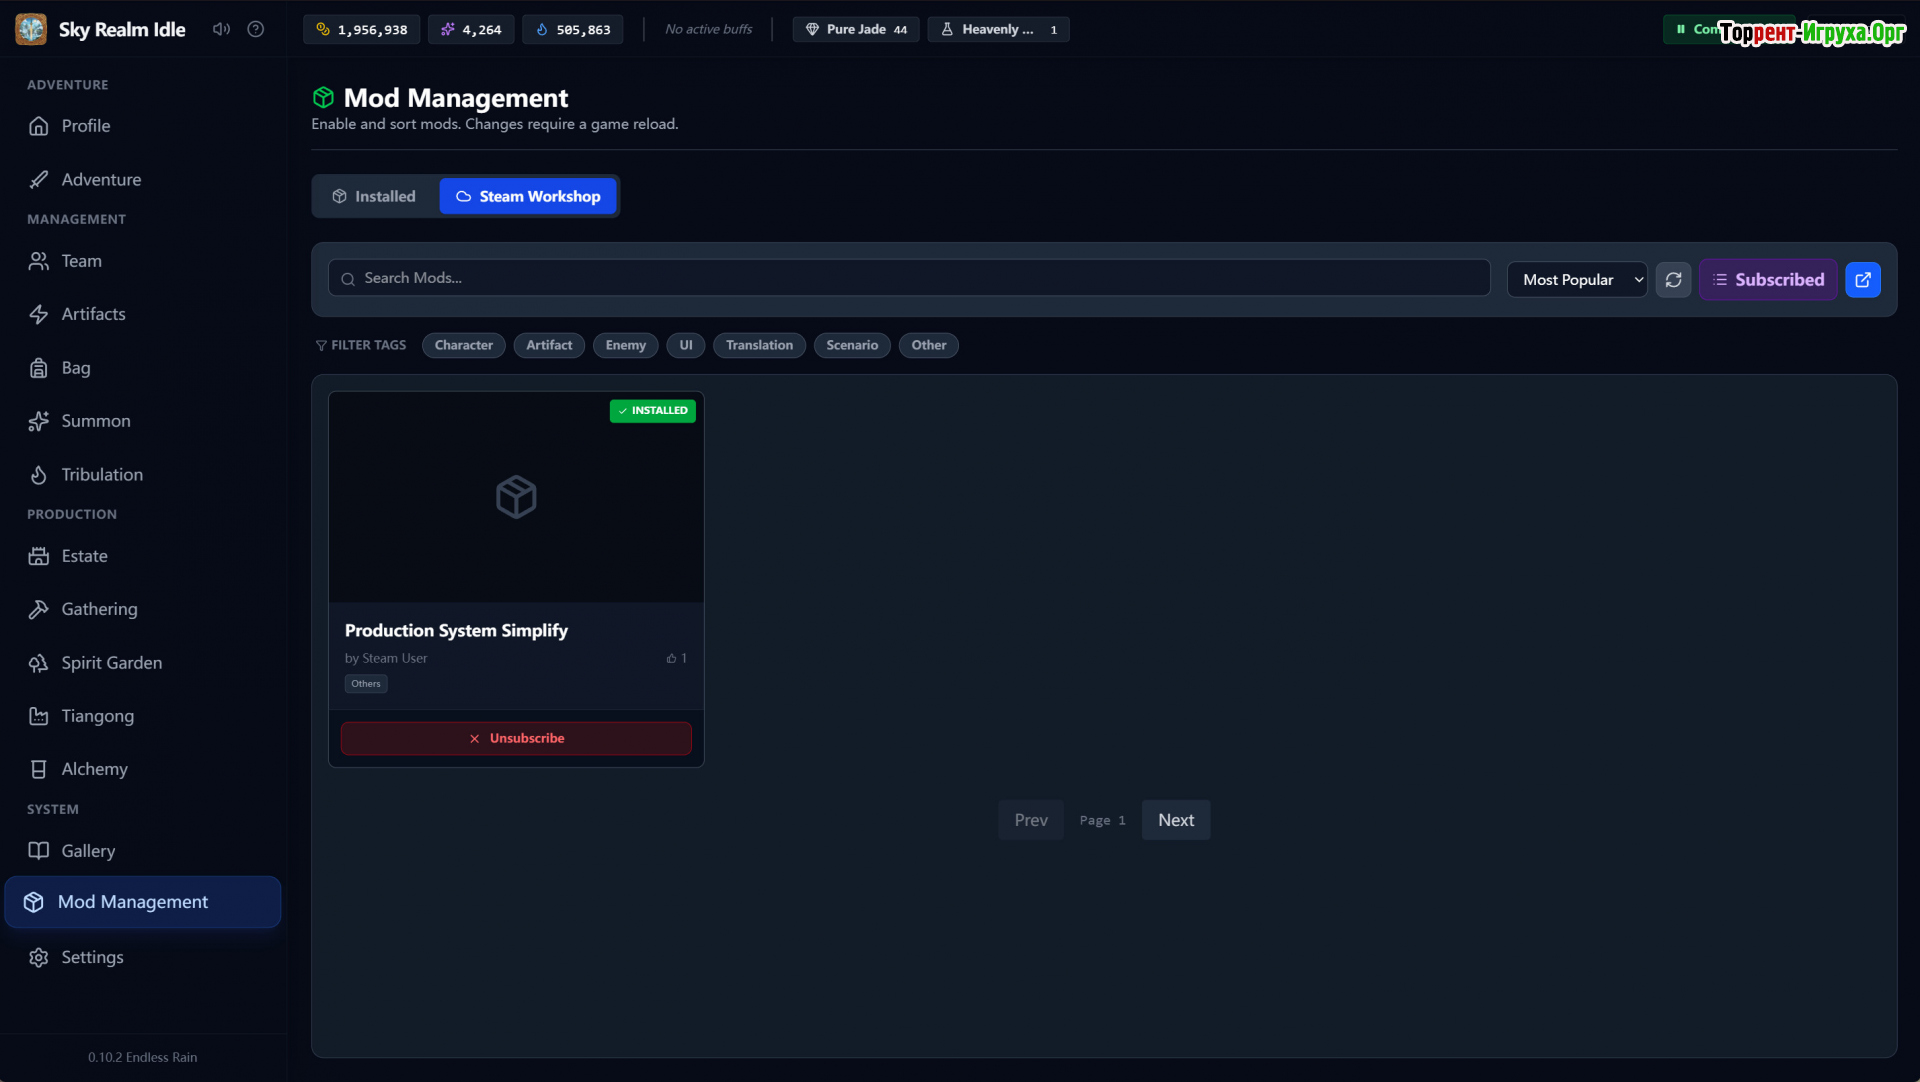This screenshot has width=1920, height=1082.
Task: Open help via the question mark icon
Action: pos(256,29)
